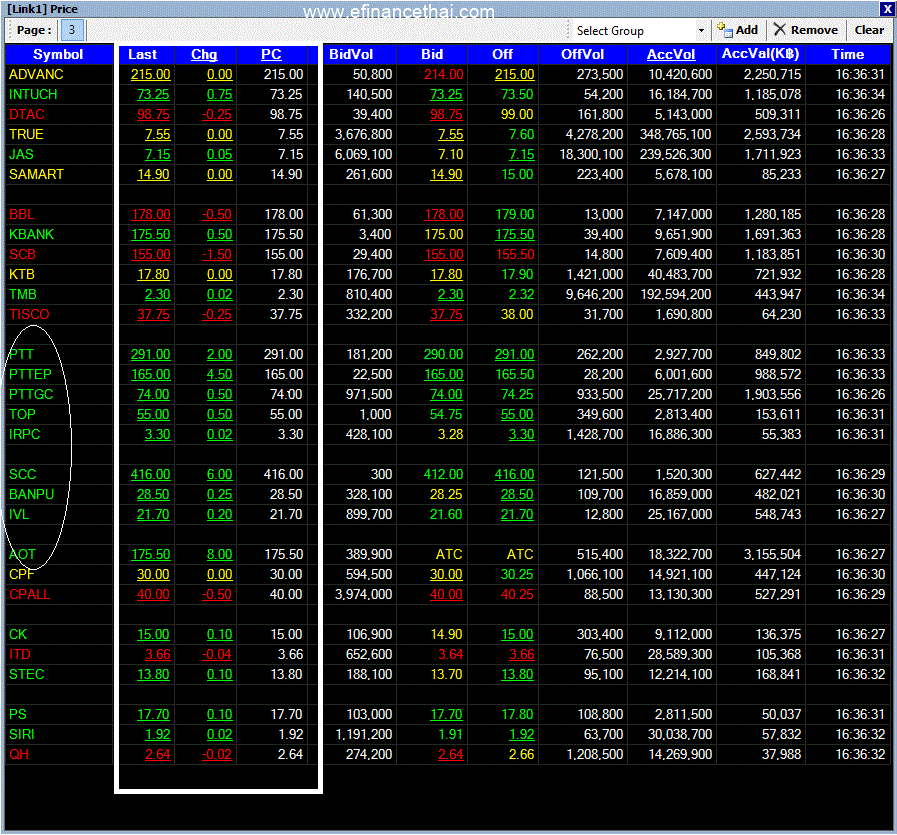Click AOT AccVal 3,155,504

[x=772, y=555]
